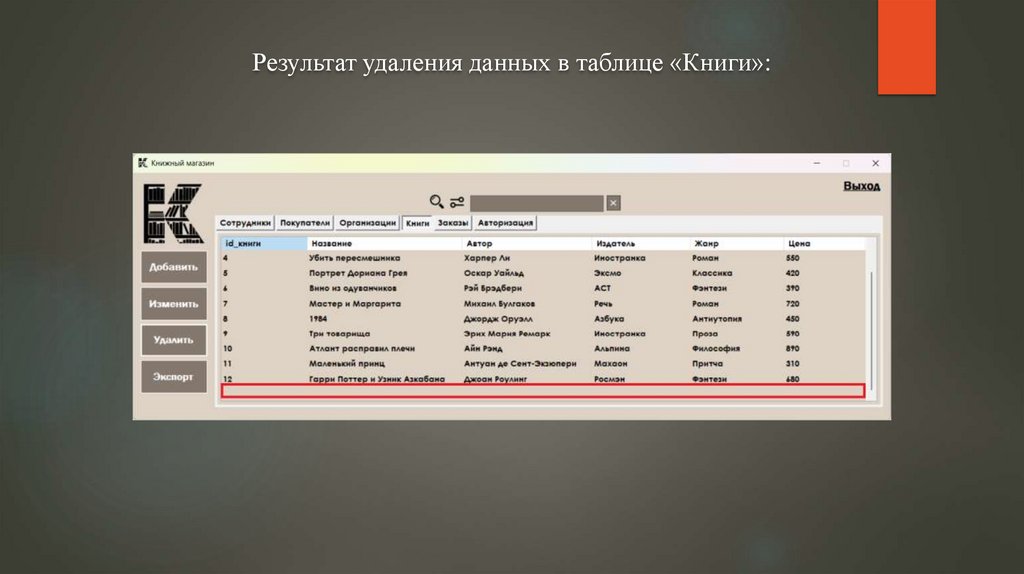Click author cell 'Оскар Уайльд'

point(494,273)
